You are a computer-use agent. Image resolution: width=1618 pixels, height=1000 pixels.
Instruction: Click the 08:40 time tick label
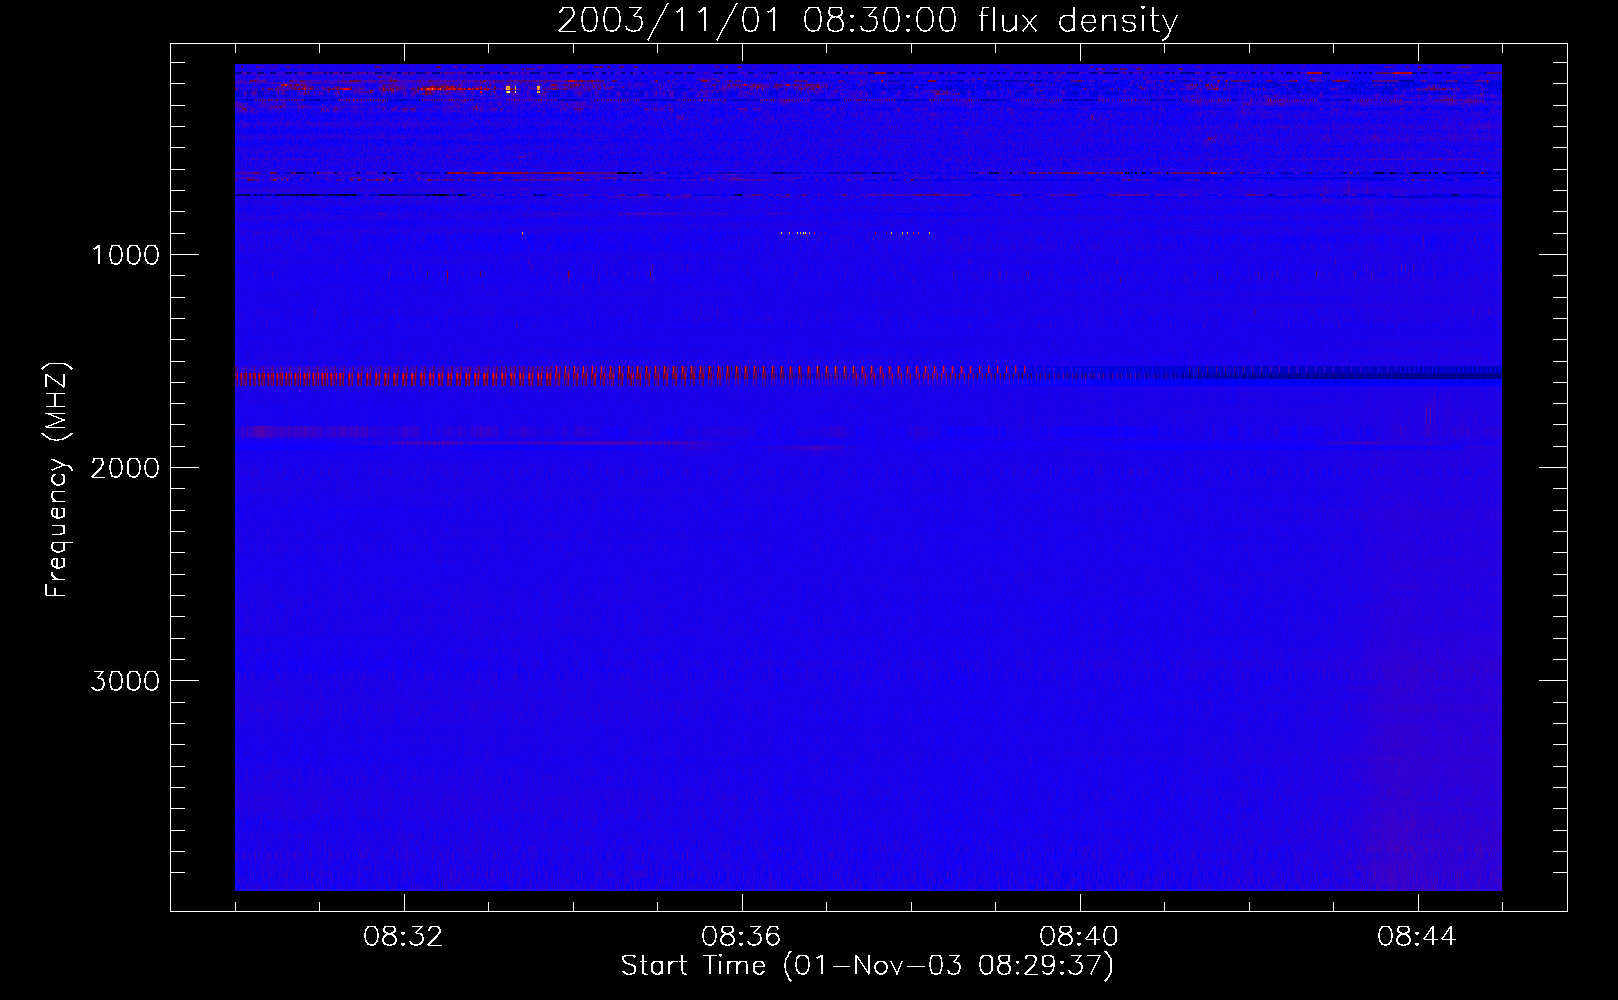1079,937
